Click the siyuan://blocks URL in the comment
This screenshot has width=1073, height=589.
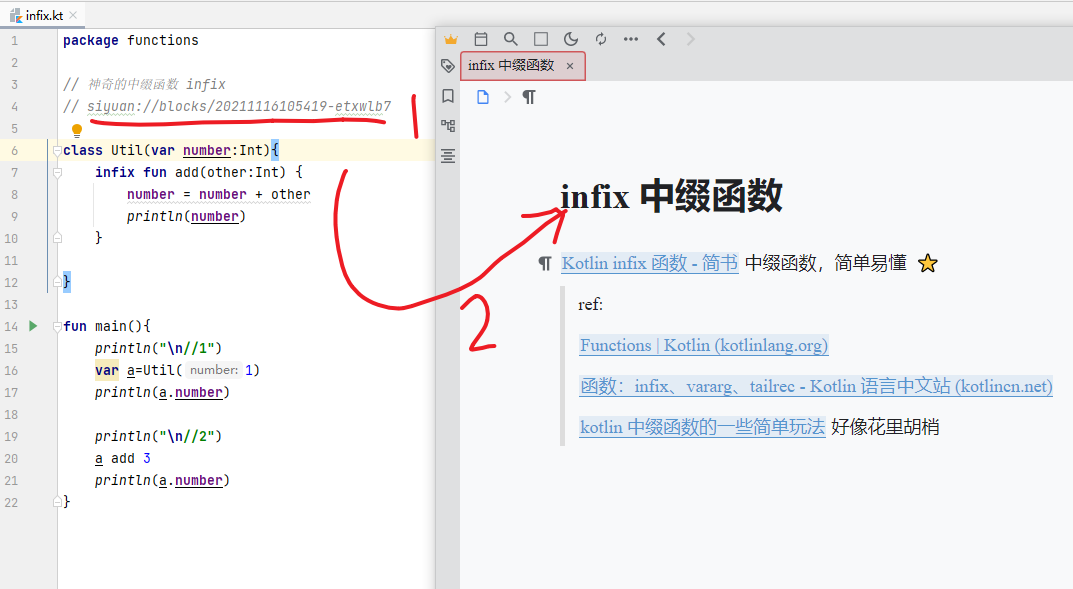239,107
